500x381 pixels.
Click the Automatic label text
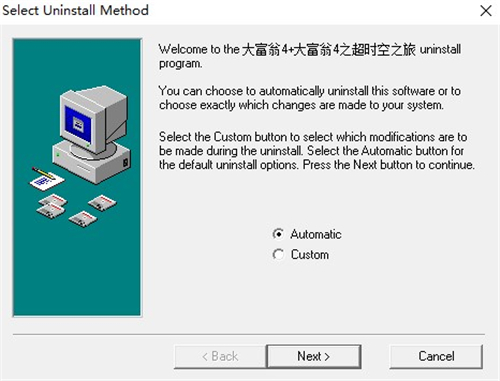tap(316, 234)
